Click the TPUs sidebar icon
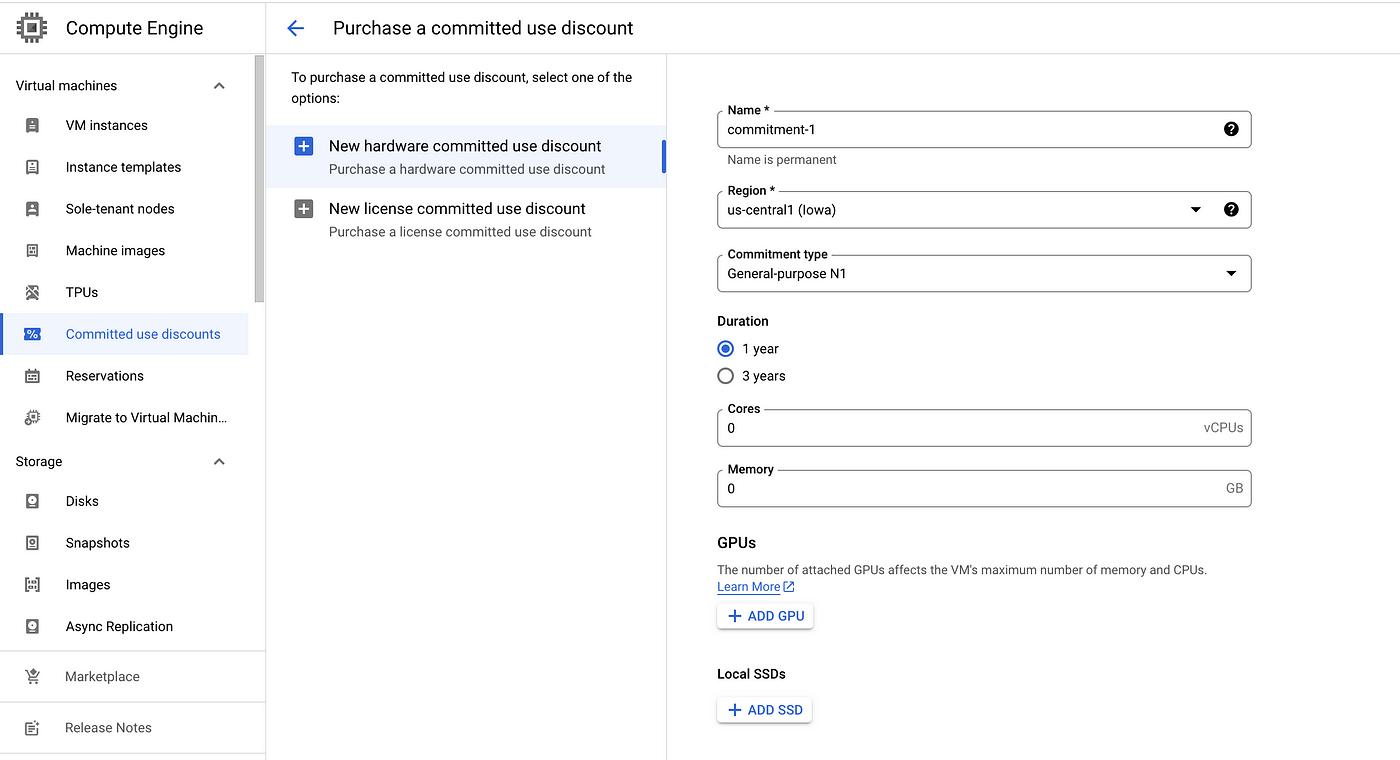 point(32,292)
